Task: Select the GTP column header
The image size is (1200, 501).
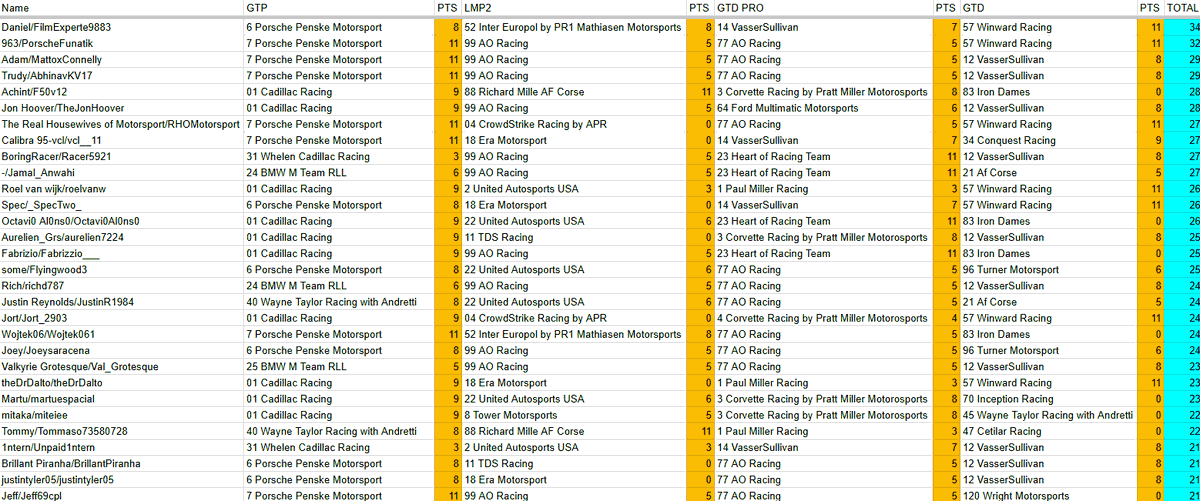Action: [340, 8]
